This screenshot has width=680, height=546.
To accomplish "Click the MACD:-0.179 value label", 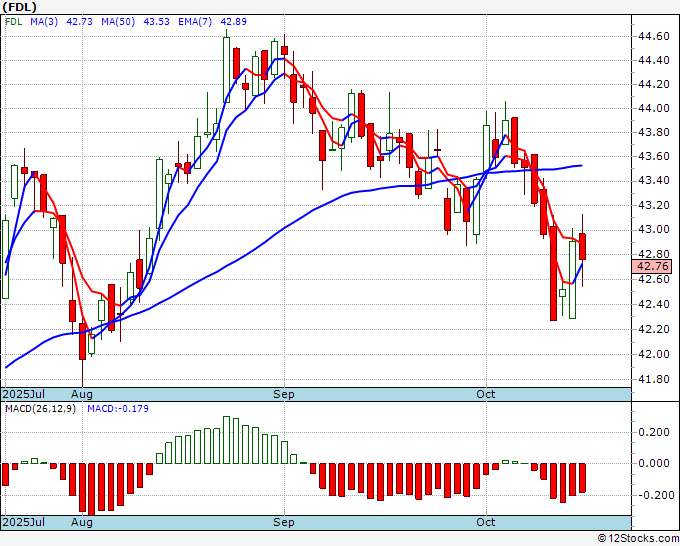I will click(x=118, y=409).
